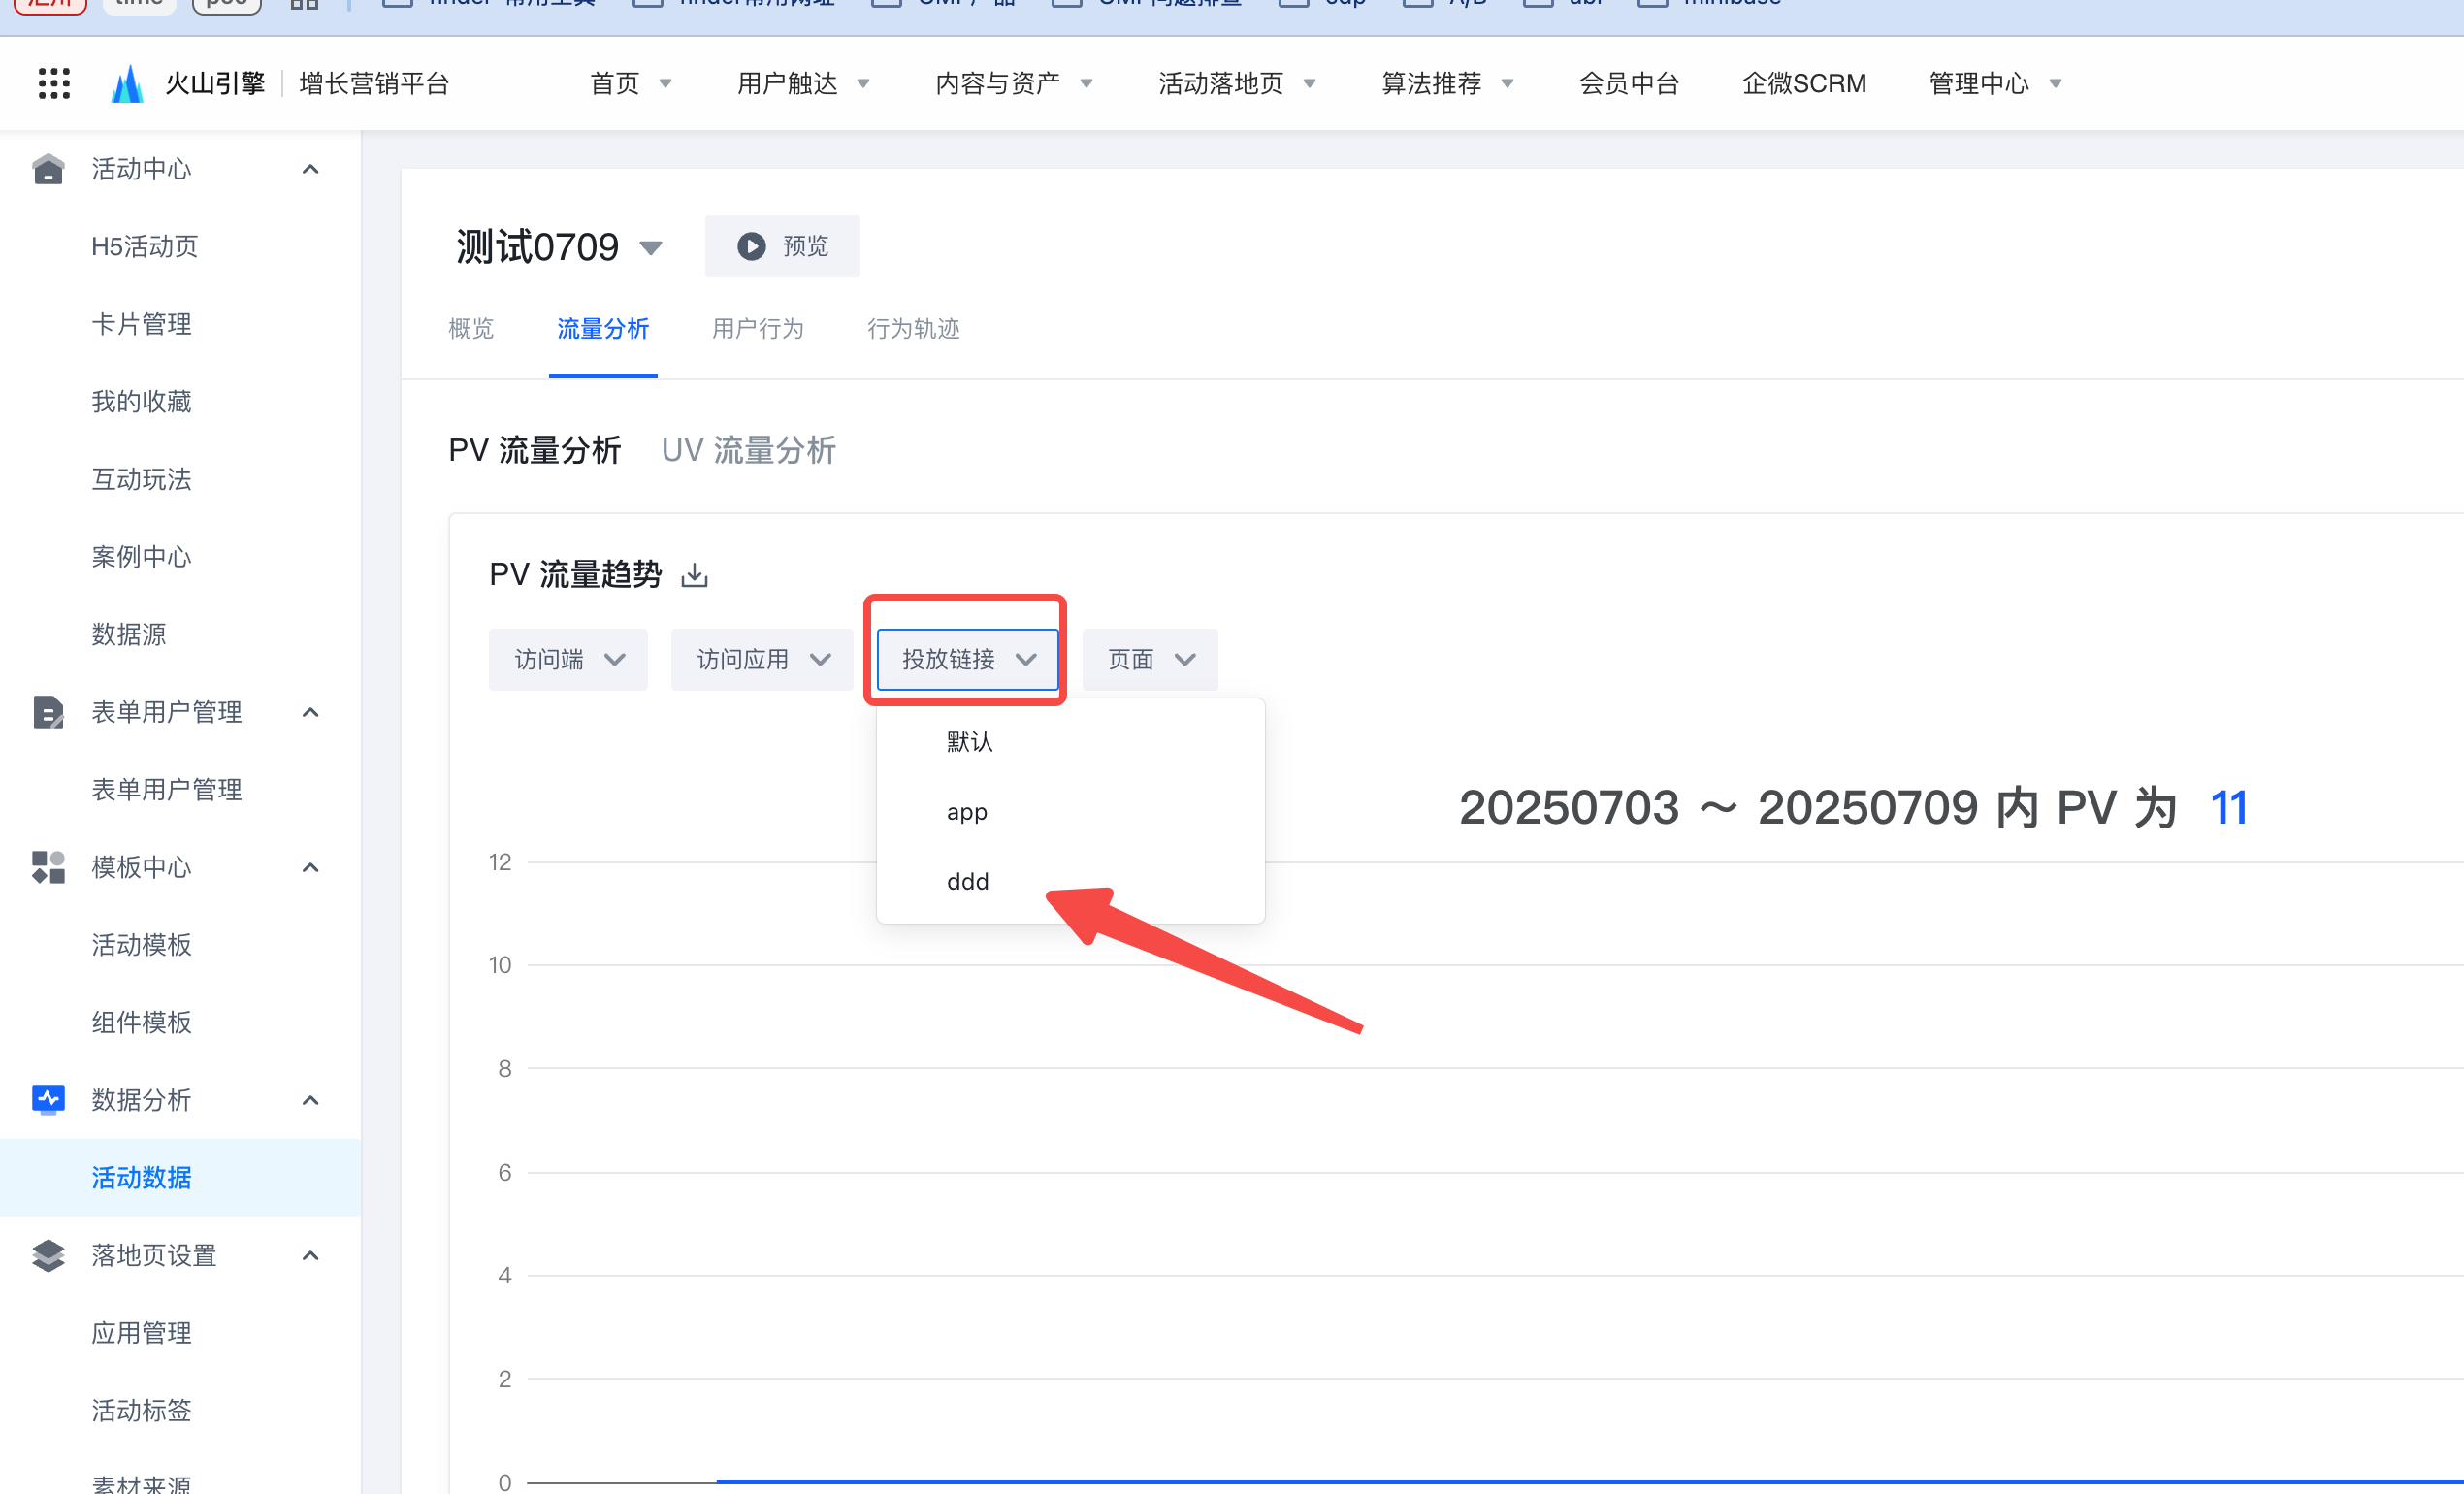The height and width of the screenshot is (1494, 2464).
Task: Open the 访问应用 filter dropdown
Action: point(762,660)
